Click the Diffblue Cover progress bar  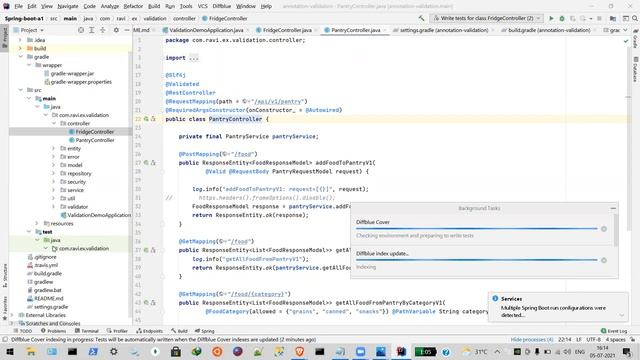476,229
